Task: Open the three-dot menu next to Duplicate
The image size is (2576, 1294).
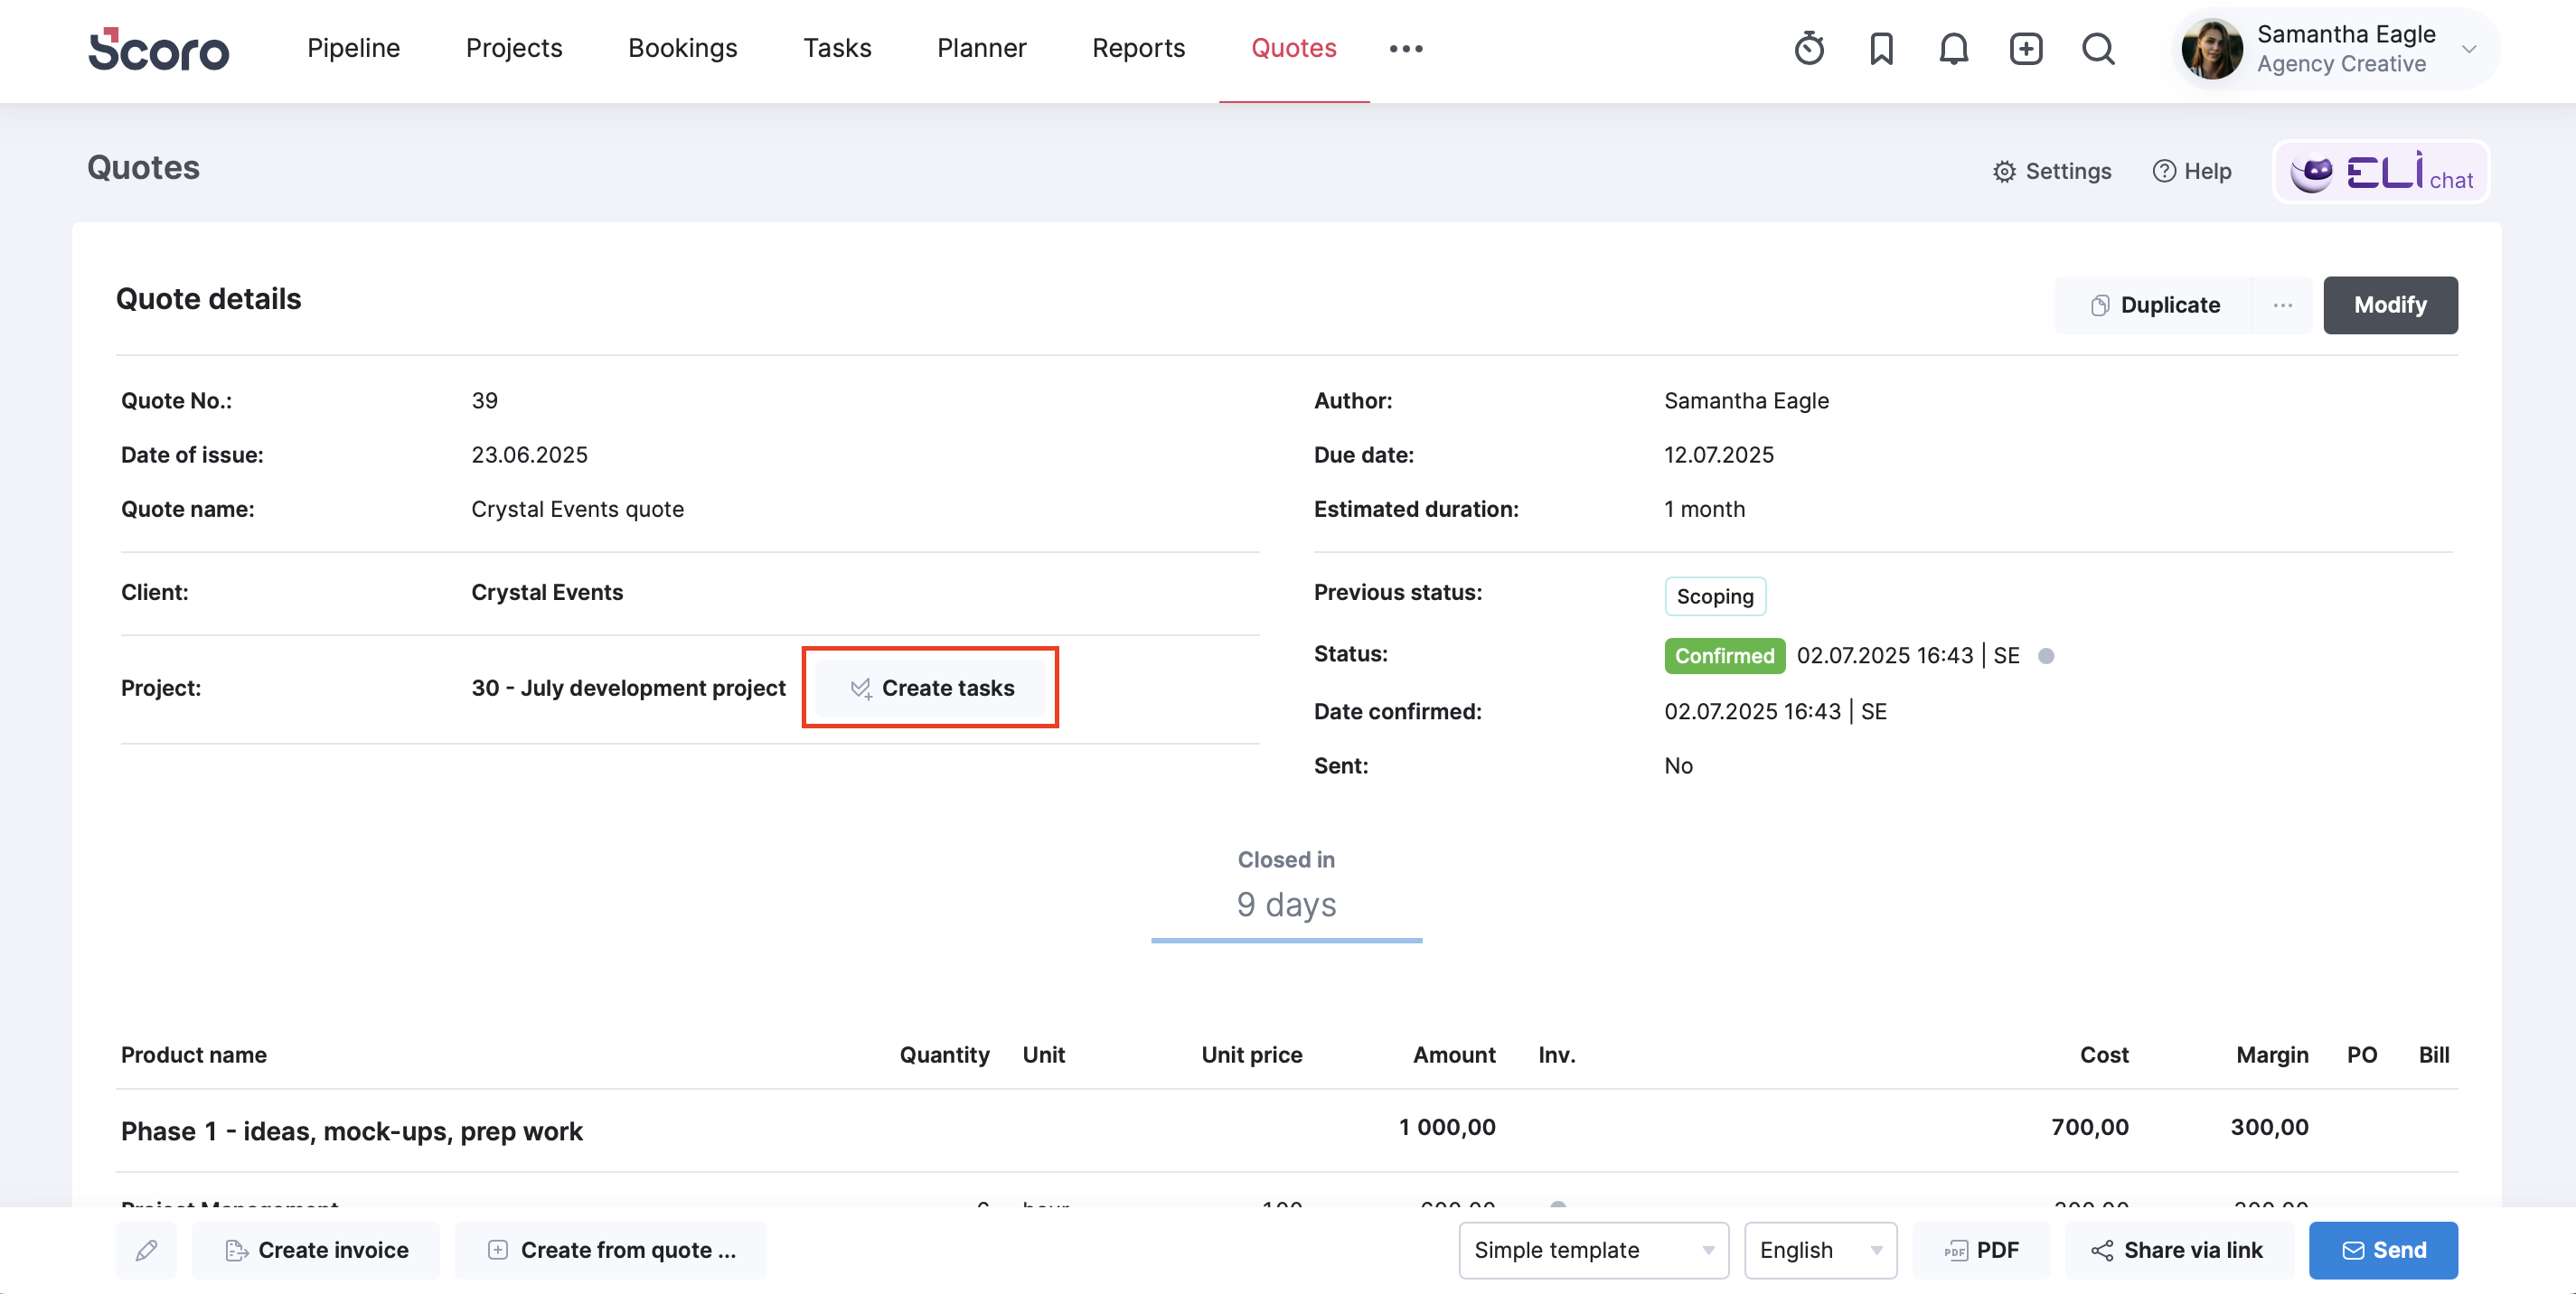Action: (2282, 305)
